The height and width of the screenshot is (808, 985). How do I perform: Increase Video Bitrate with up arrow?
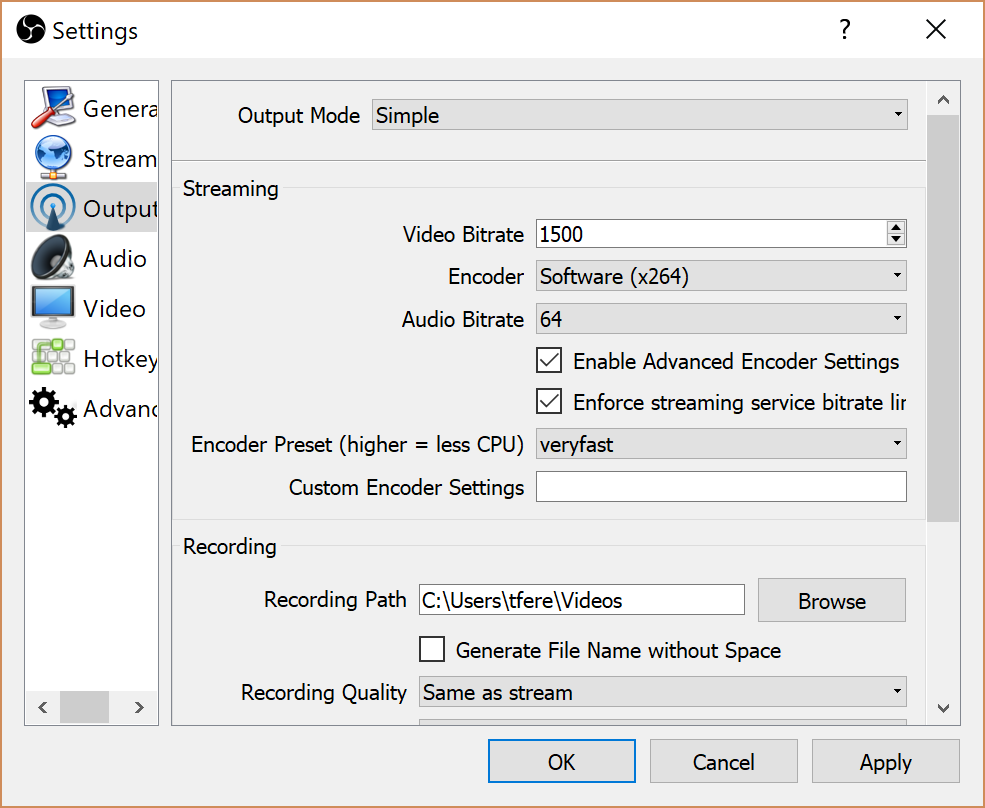click(x=896, y=228)
